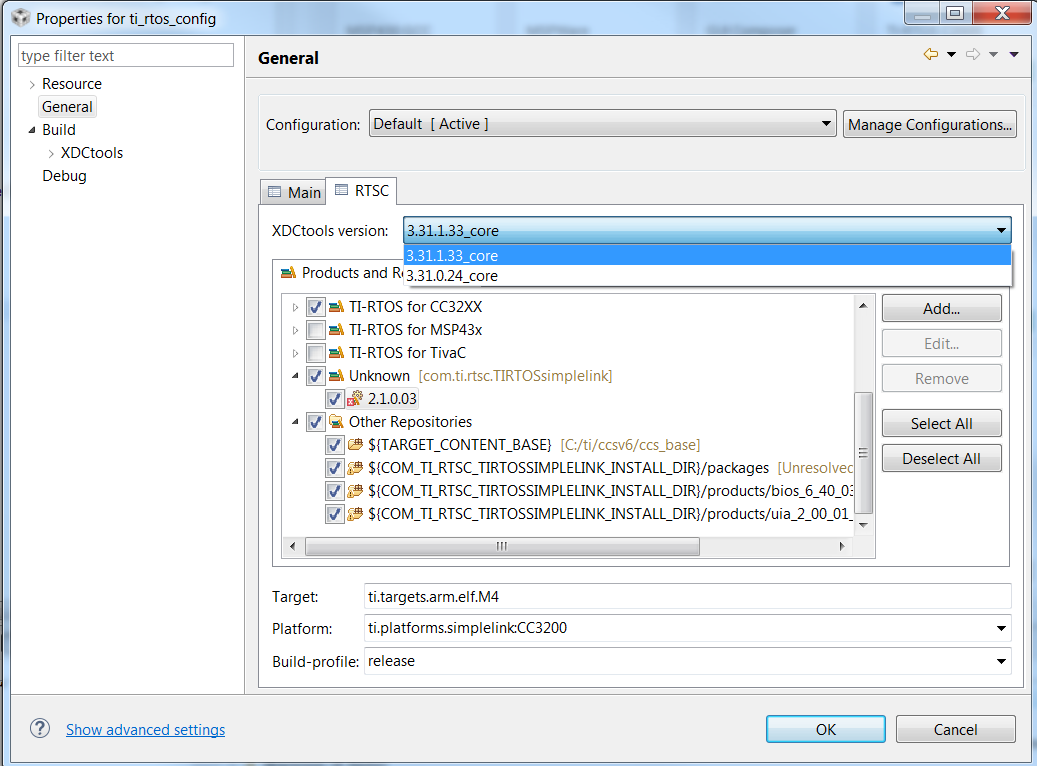1037x766 pixels.
Task: Expand the Resource tree node
Action: (x=32, y=85)
